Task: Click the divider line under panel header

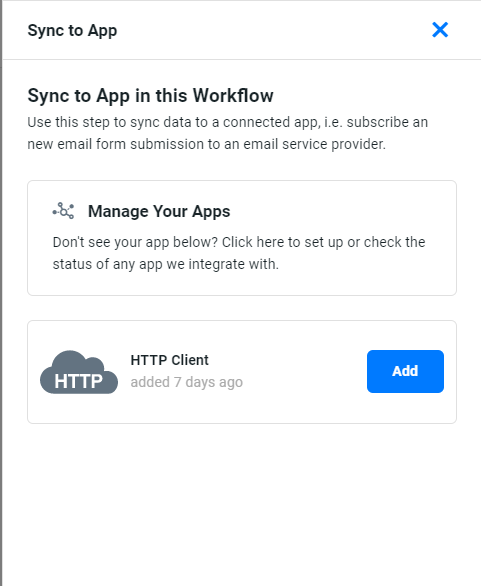Action: coord(242,59)
